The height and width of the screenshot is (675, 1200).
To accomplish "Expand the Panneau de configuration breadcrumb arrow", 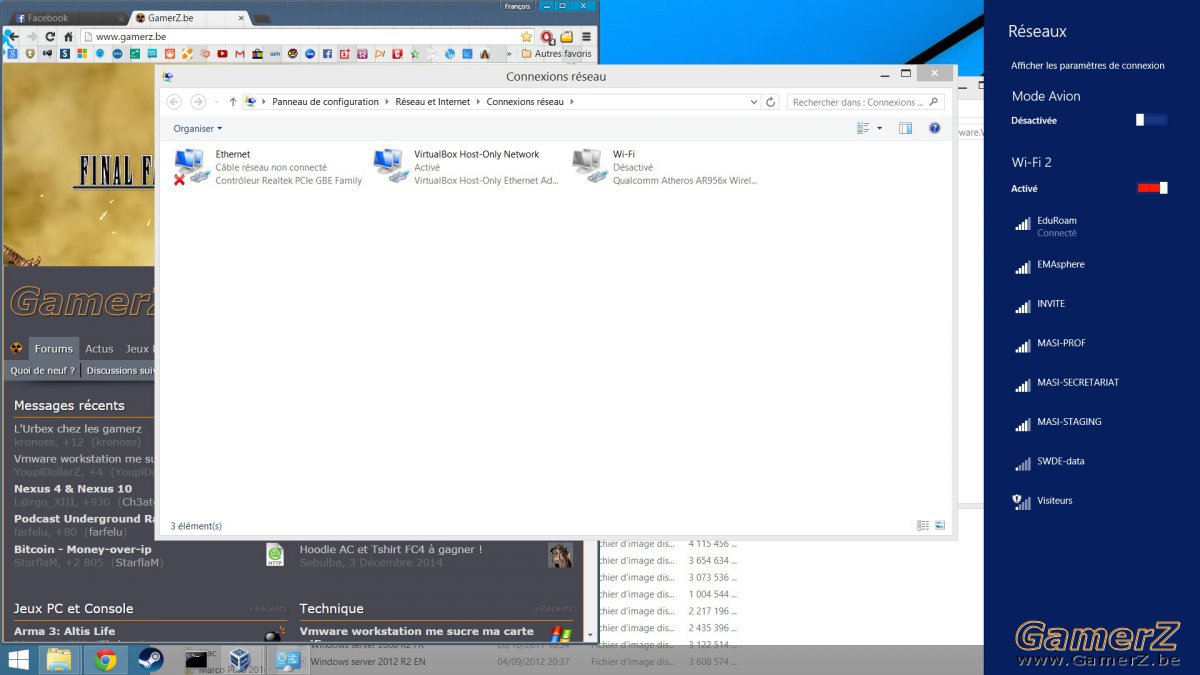I will (388, 102).
